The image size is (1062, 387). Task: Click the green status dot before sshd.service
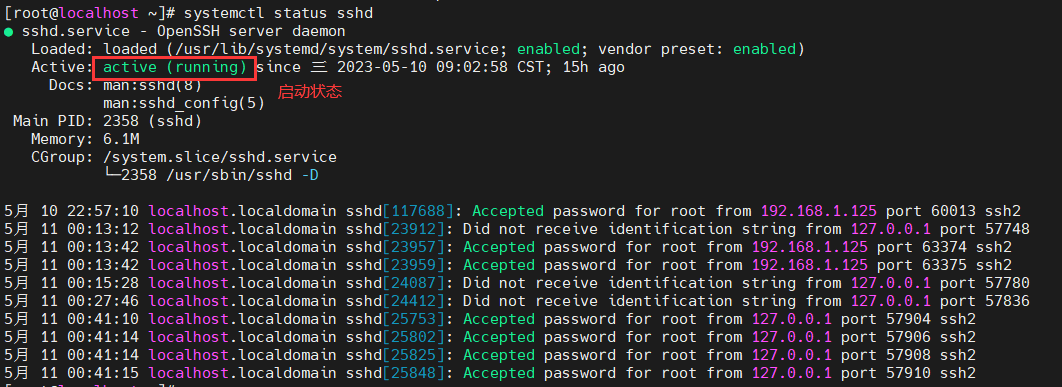(x=8, y=32)
